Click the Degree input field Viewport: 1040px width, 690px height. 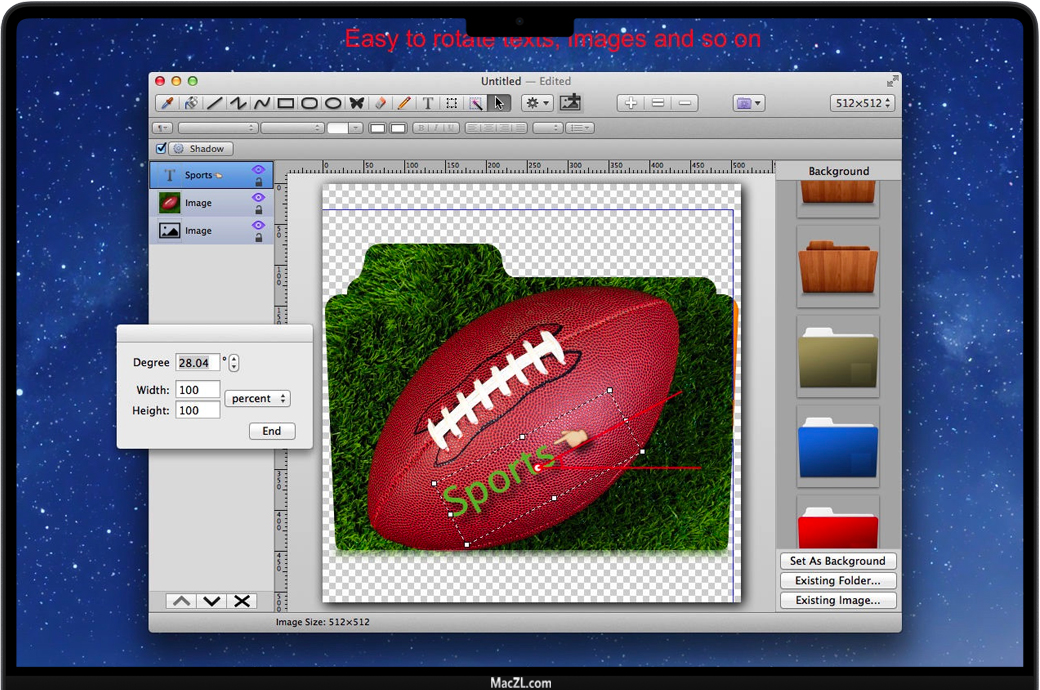tap(197, 363)
